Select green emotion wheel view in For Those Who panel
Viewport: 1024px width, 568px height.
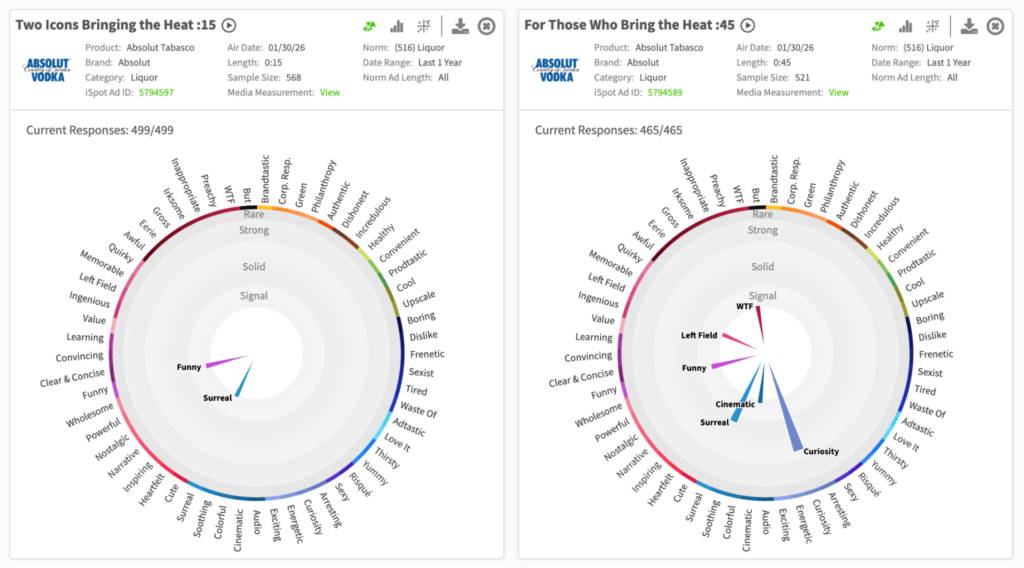[x=879, y=26]
